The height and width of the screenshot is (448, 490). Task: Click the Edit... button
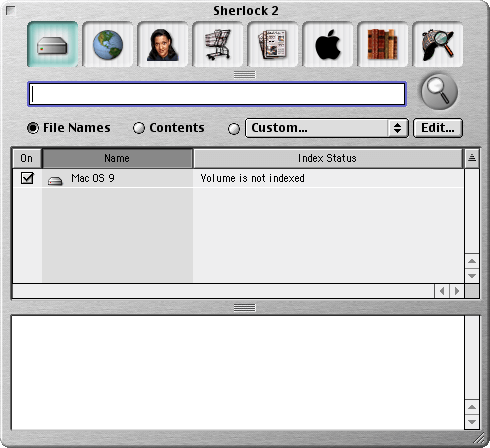point(438,128)
